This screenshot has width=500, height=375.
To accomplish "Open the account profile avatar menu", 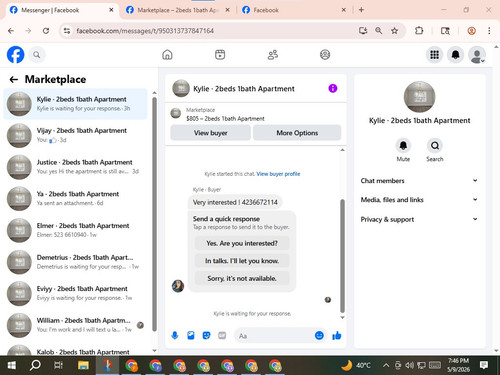I will pos(477,55).
